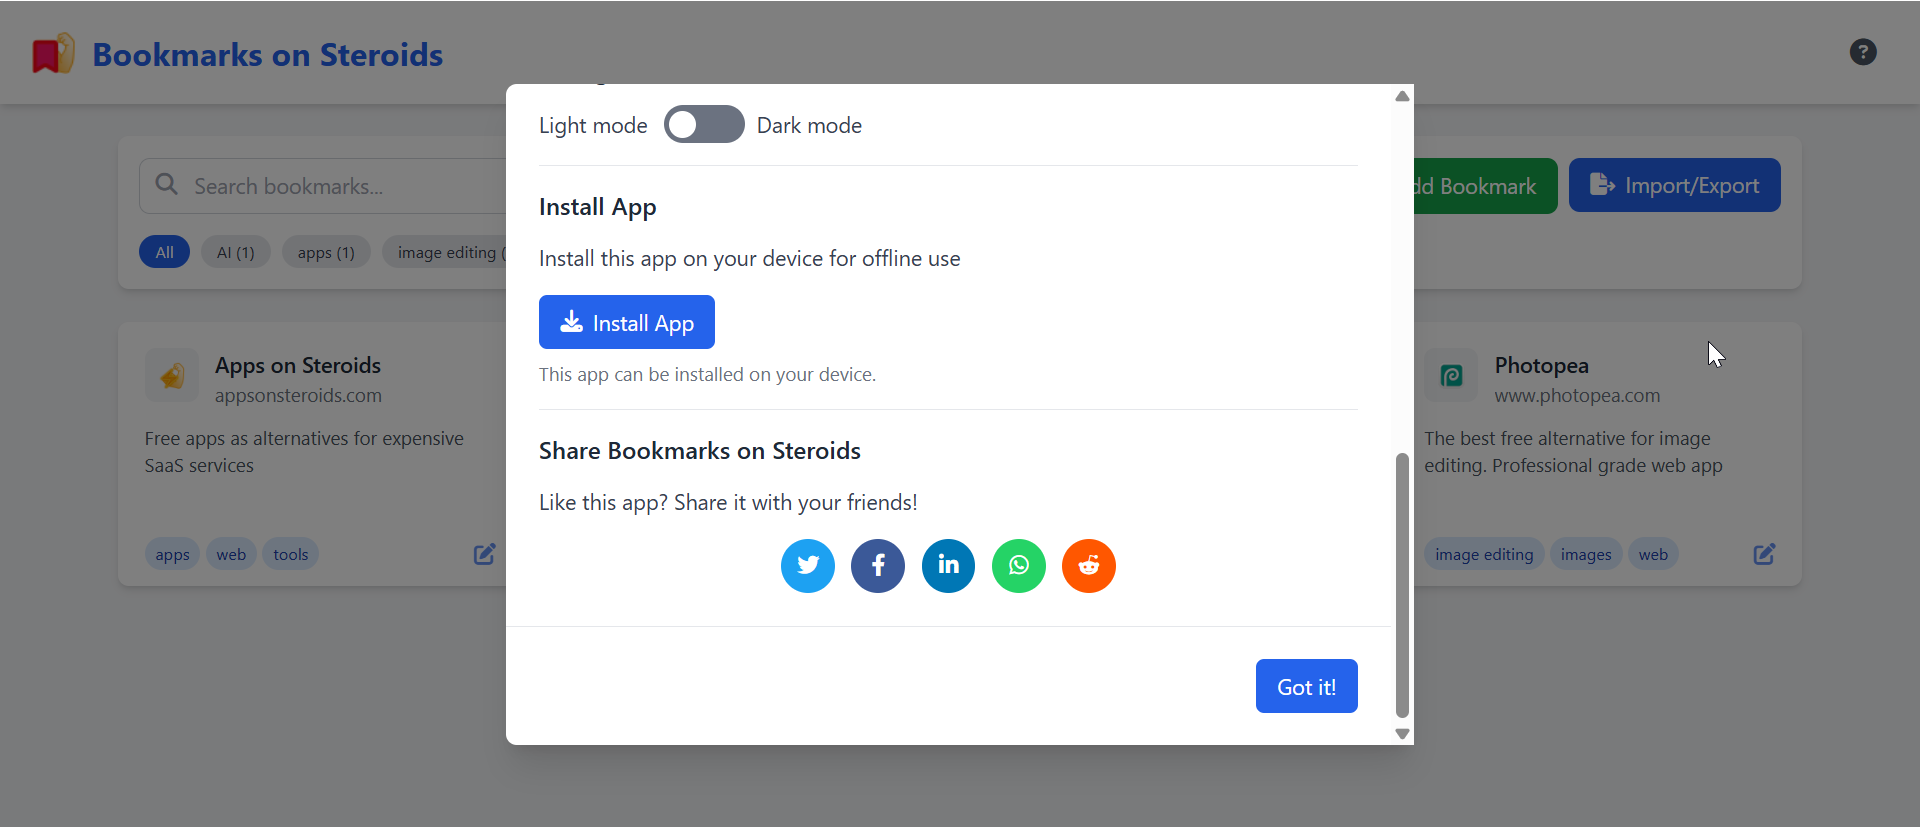Share on WhatsApp via the green icon
The height and width of the screenshot is (827, 1920).
(x=1019, y=566)
